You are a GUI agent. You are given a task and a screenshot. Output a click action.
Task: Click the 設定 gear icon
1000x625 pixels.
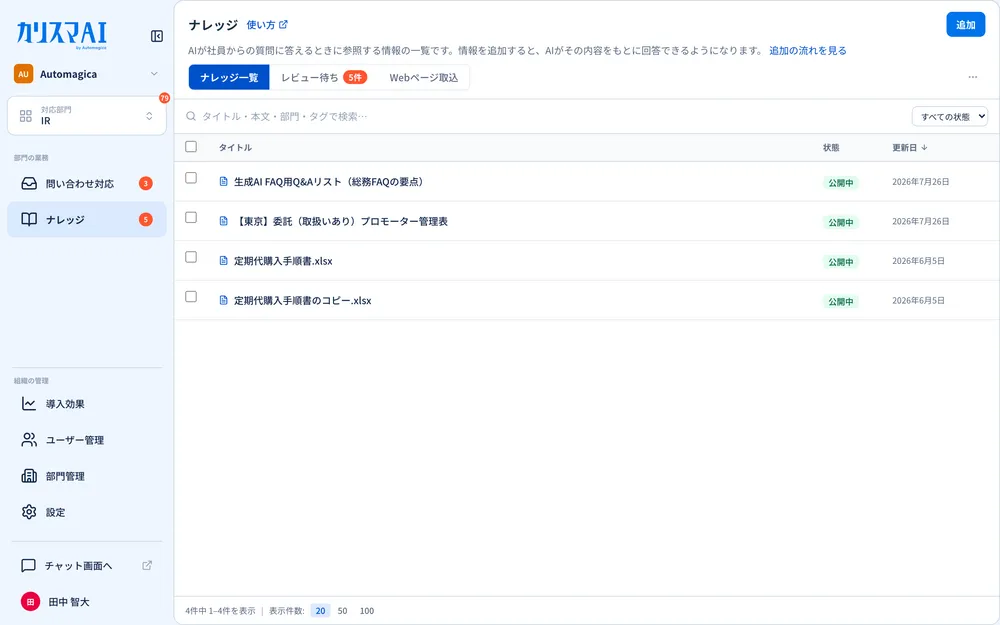pos(29,511)
